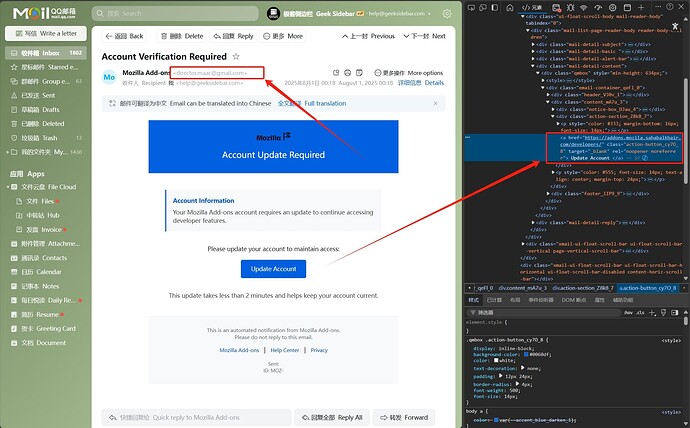Toggle :hov element state button

pyautogui.click(x=628, y=312)
